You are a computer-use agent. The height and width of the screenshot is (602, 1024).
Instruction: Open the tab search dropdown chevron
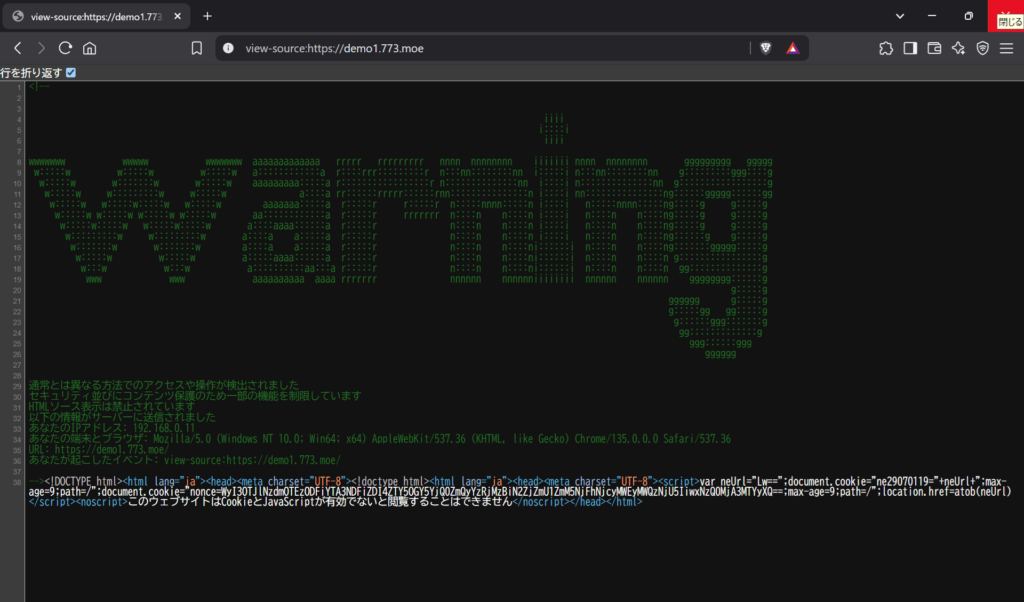(x=900, y=16)
